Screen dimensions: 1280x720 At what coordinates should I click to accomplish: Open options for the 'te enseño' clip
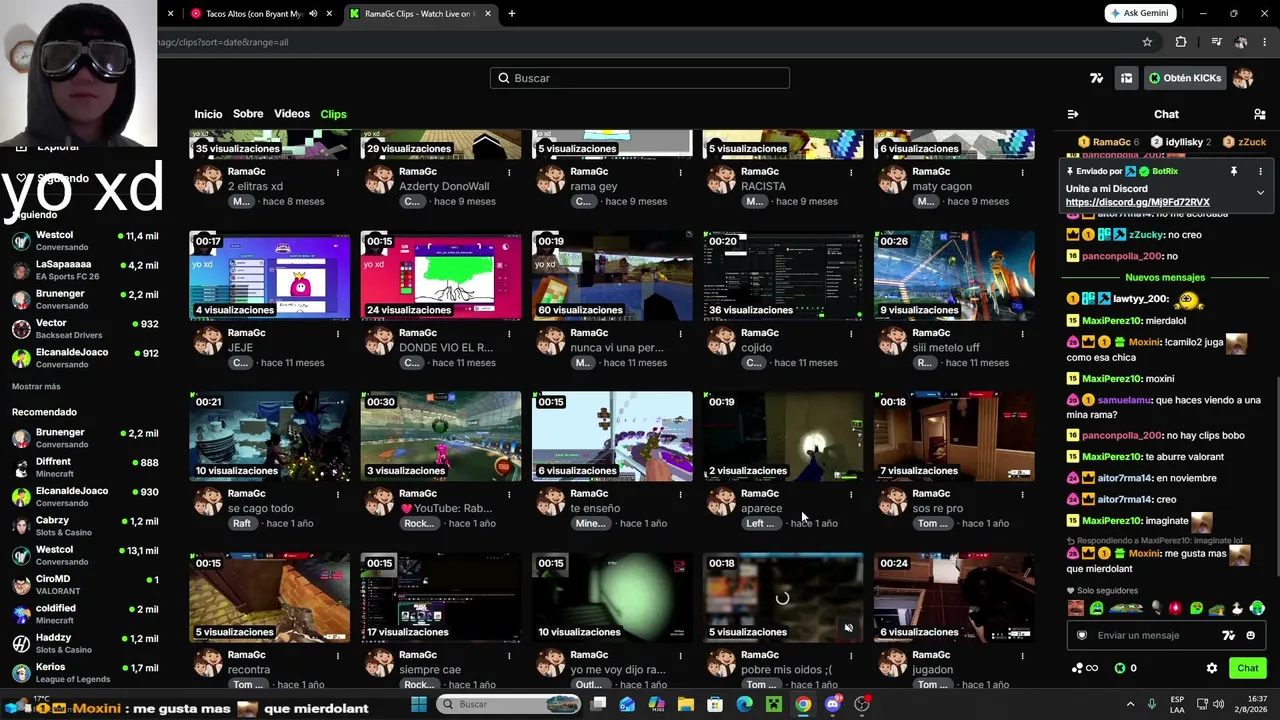coord(680,494)
